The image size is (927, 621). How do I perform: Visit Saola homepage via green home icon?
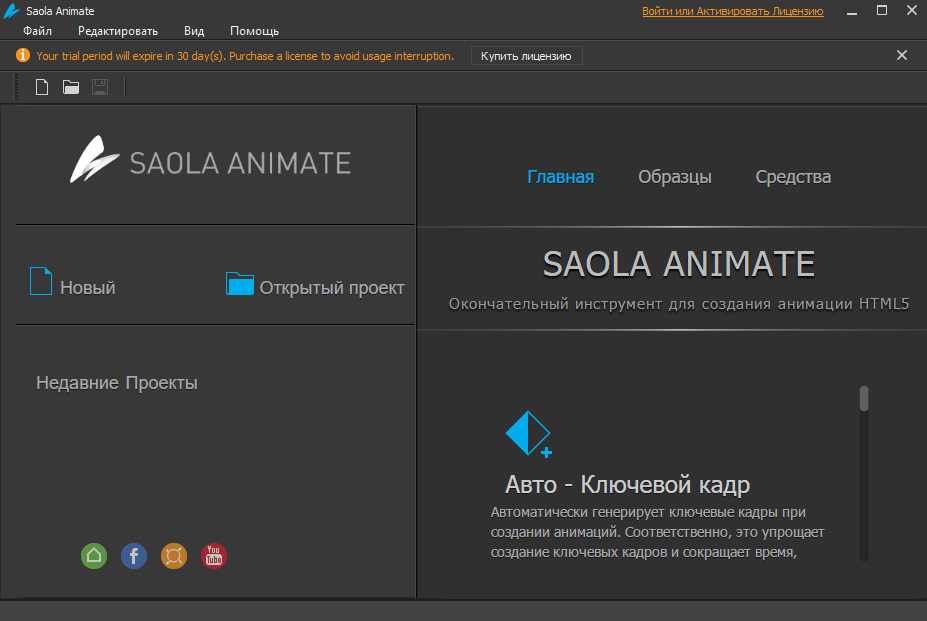[x=93, y=556]
